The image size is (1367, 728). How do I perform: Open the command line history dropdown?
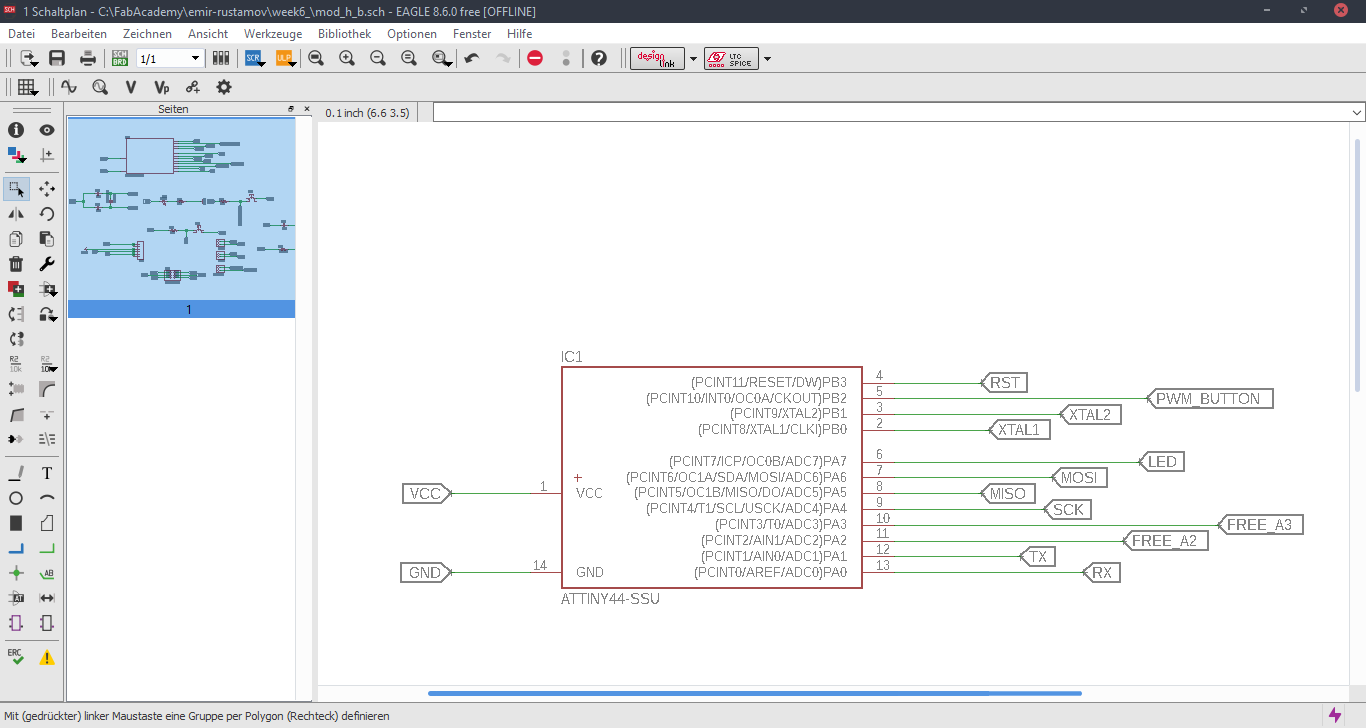pos(1357,112)
